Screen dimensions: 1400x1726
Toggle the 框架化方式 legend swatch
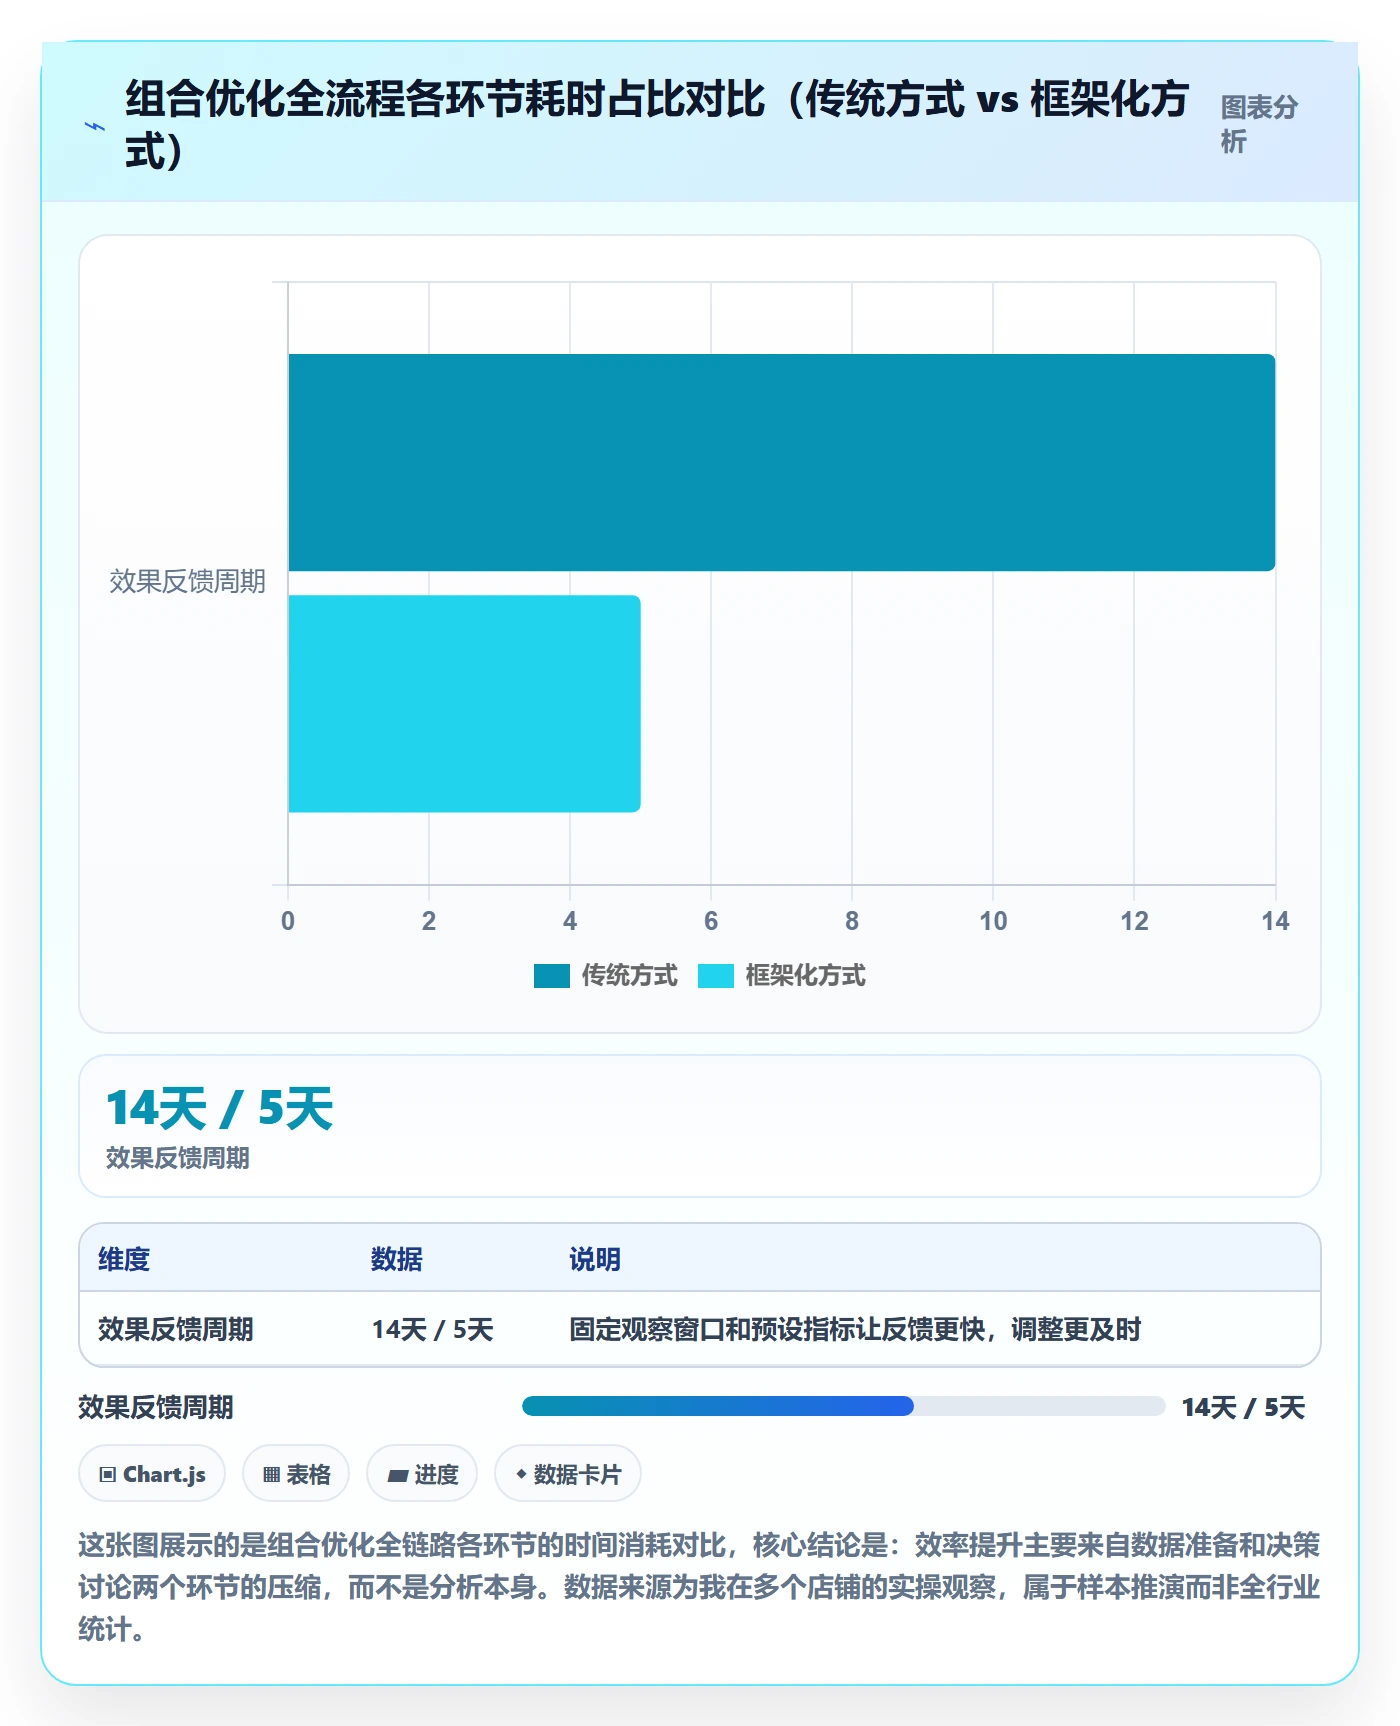[715, 976]
